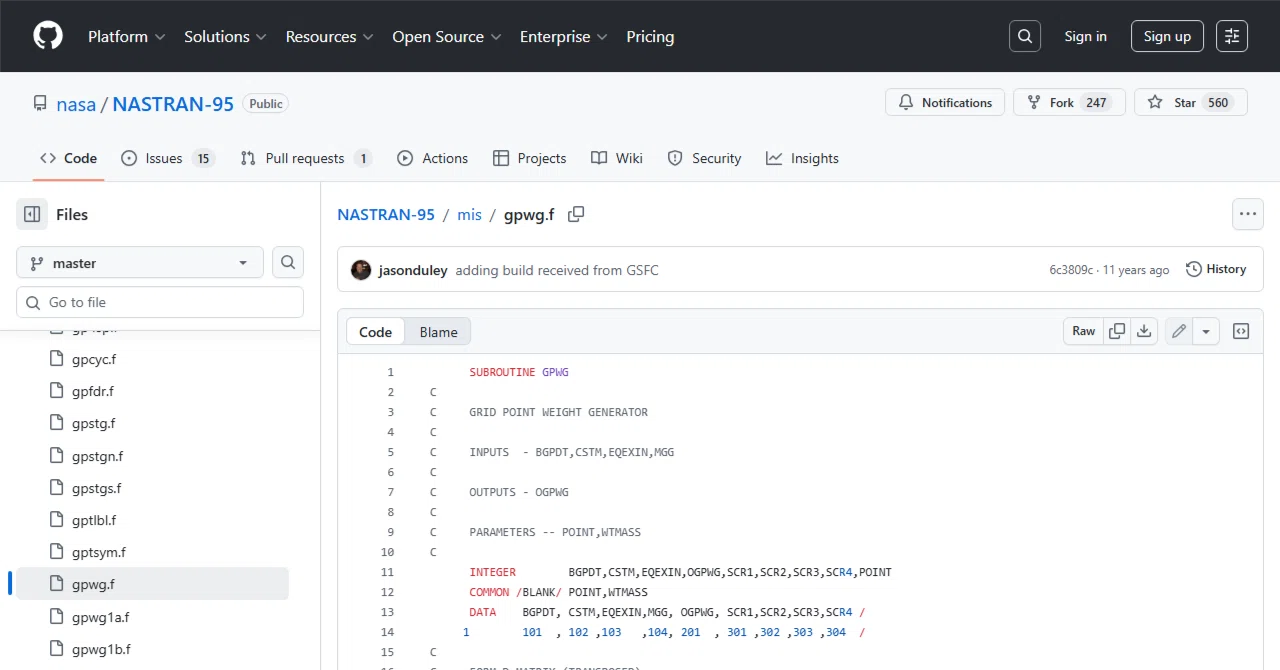Go to NASTRAN-95 breadcrumb root
Screen dimensions: 1280x670
coord(386,214)
